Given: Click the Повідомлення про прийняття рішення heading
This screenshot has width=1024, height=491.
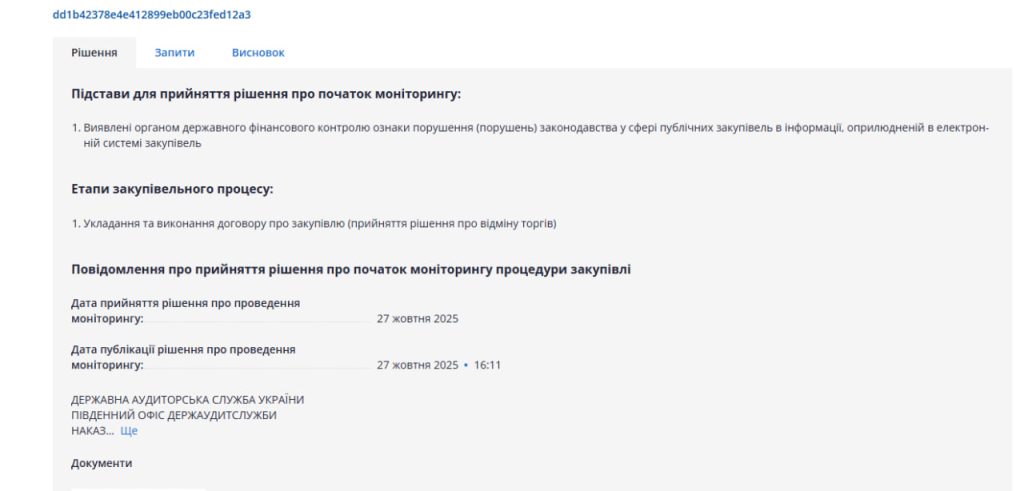Looking at the screenshot, I should click(350, 270).
